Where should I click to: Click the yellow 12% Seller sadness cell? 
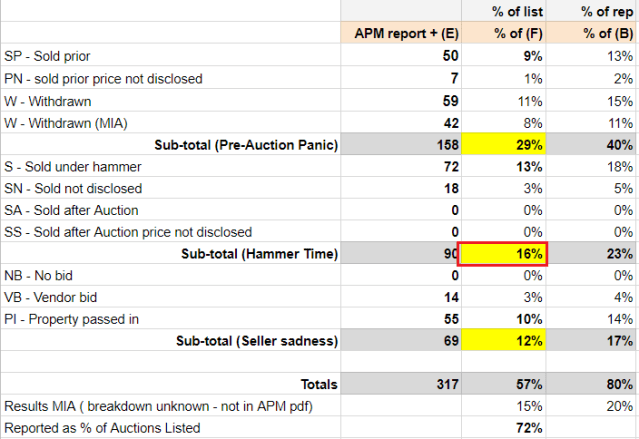click(502, 342)
